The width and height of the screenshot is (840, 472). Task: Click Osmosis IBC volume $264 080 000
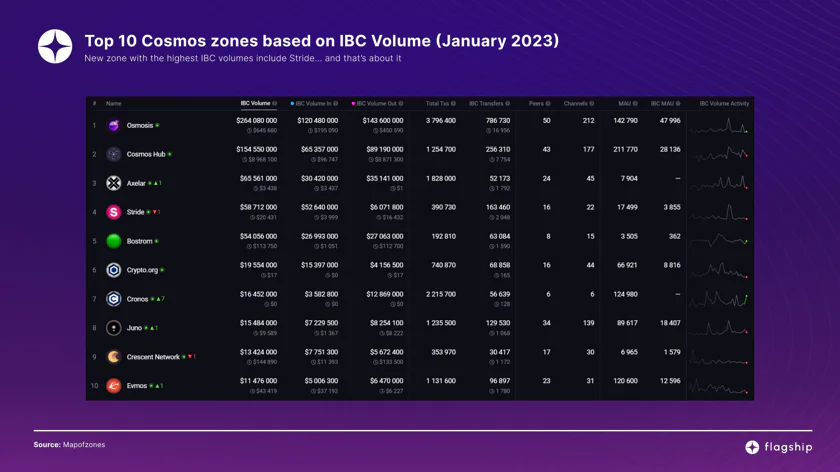(x=257, y=121)
